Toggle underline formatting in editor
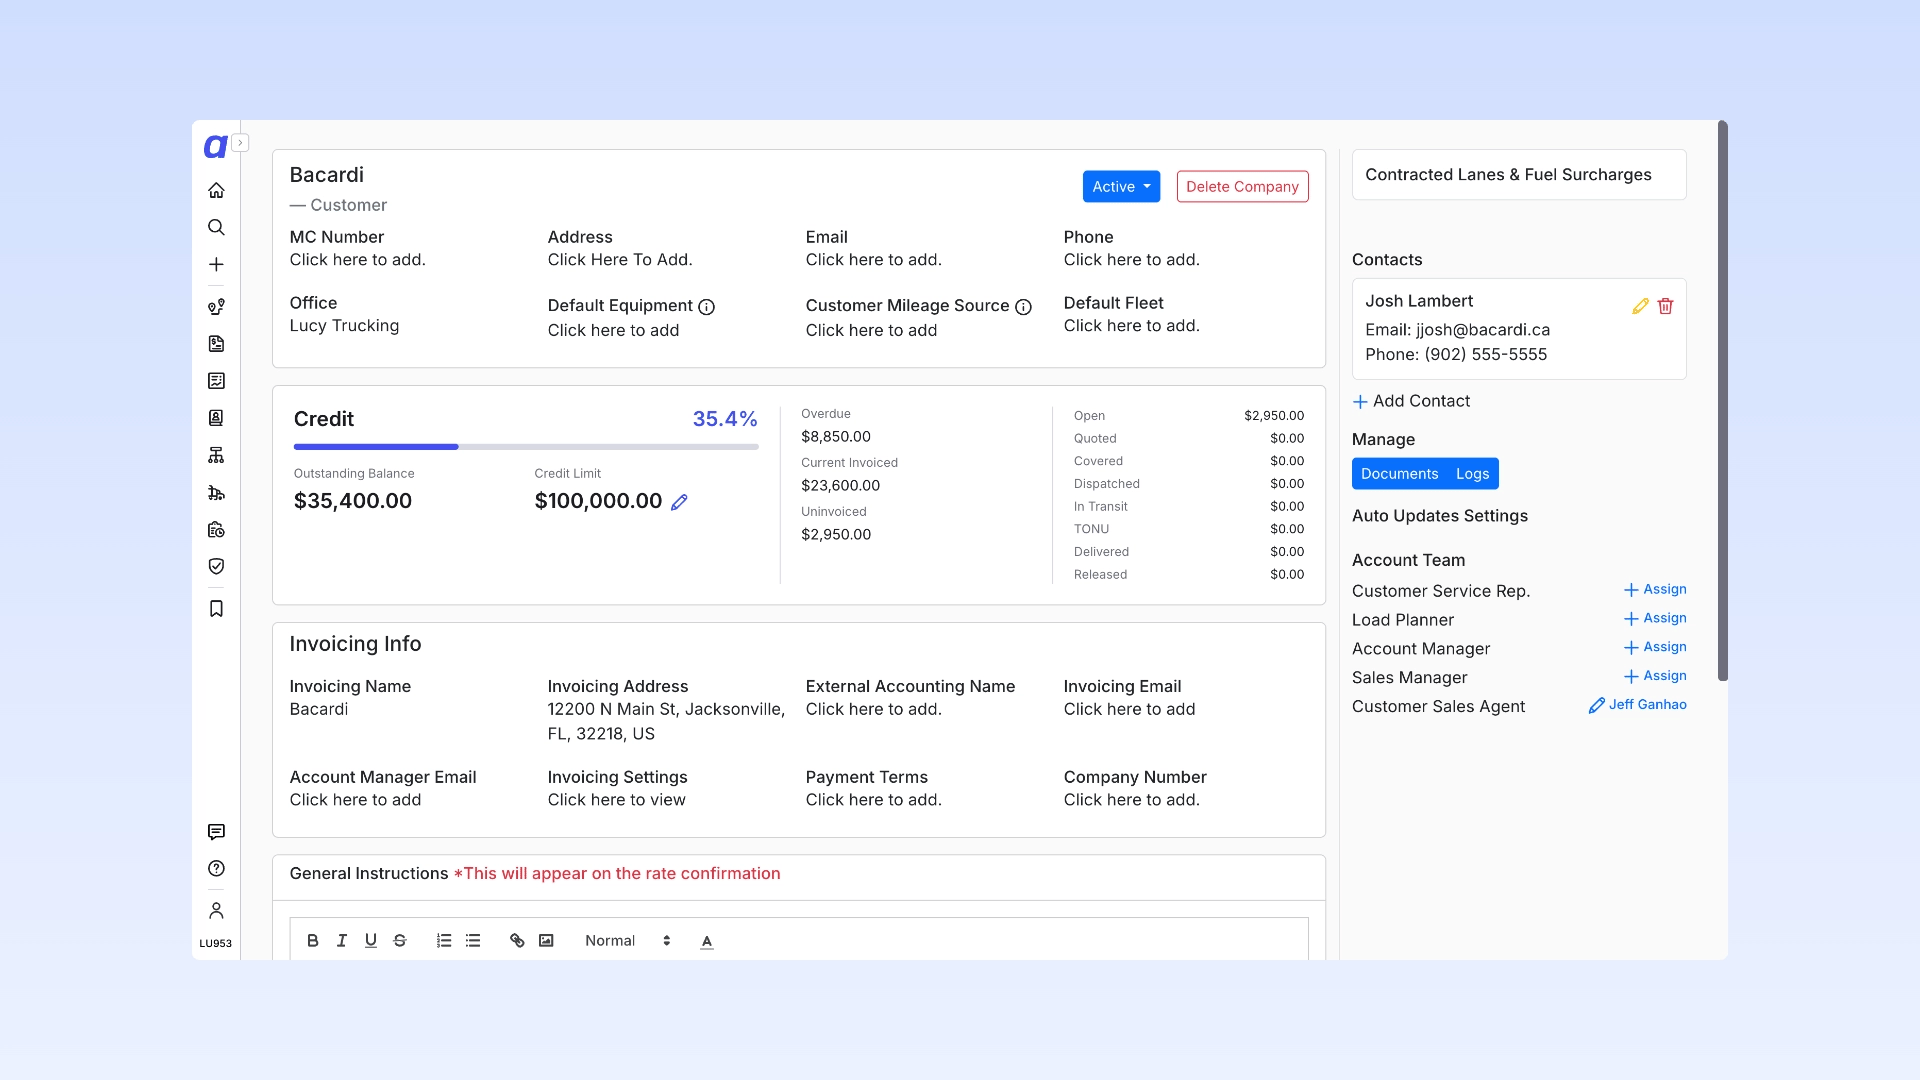Screen dimensions: 1920x1080 click(371, 941)
